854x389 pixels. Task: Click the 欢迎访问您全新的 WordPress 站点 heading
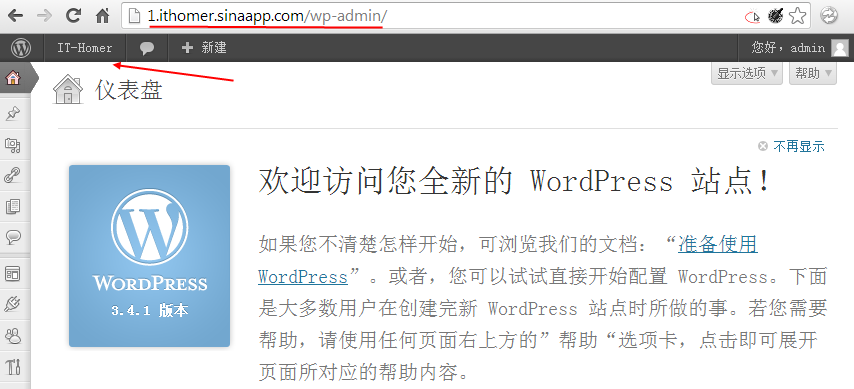(514, 181)
